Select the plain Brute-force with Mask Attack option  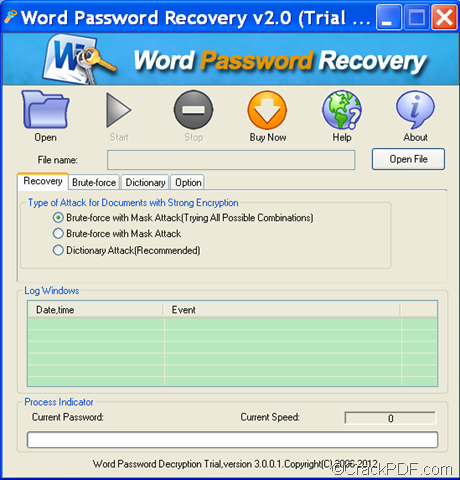point(58,233)
